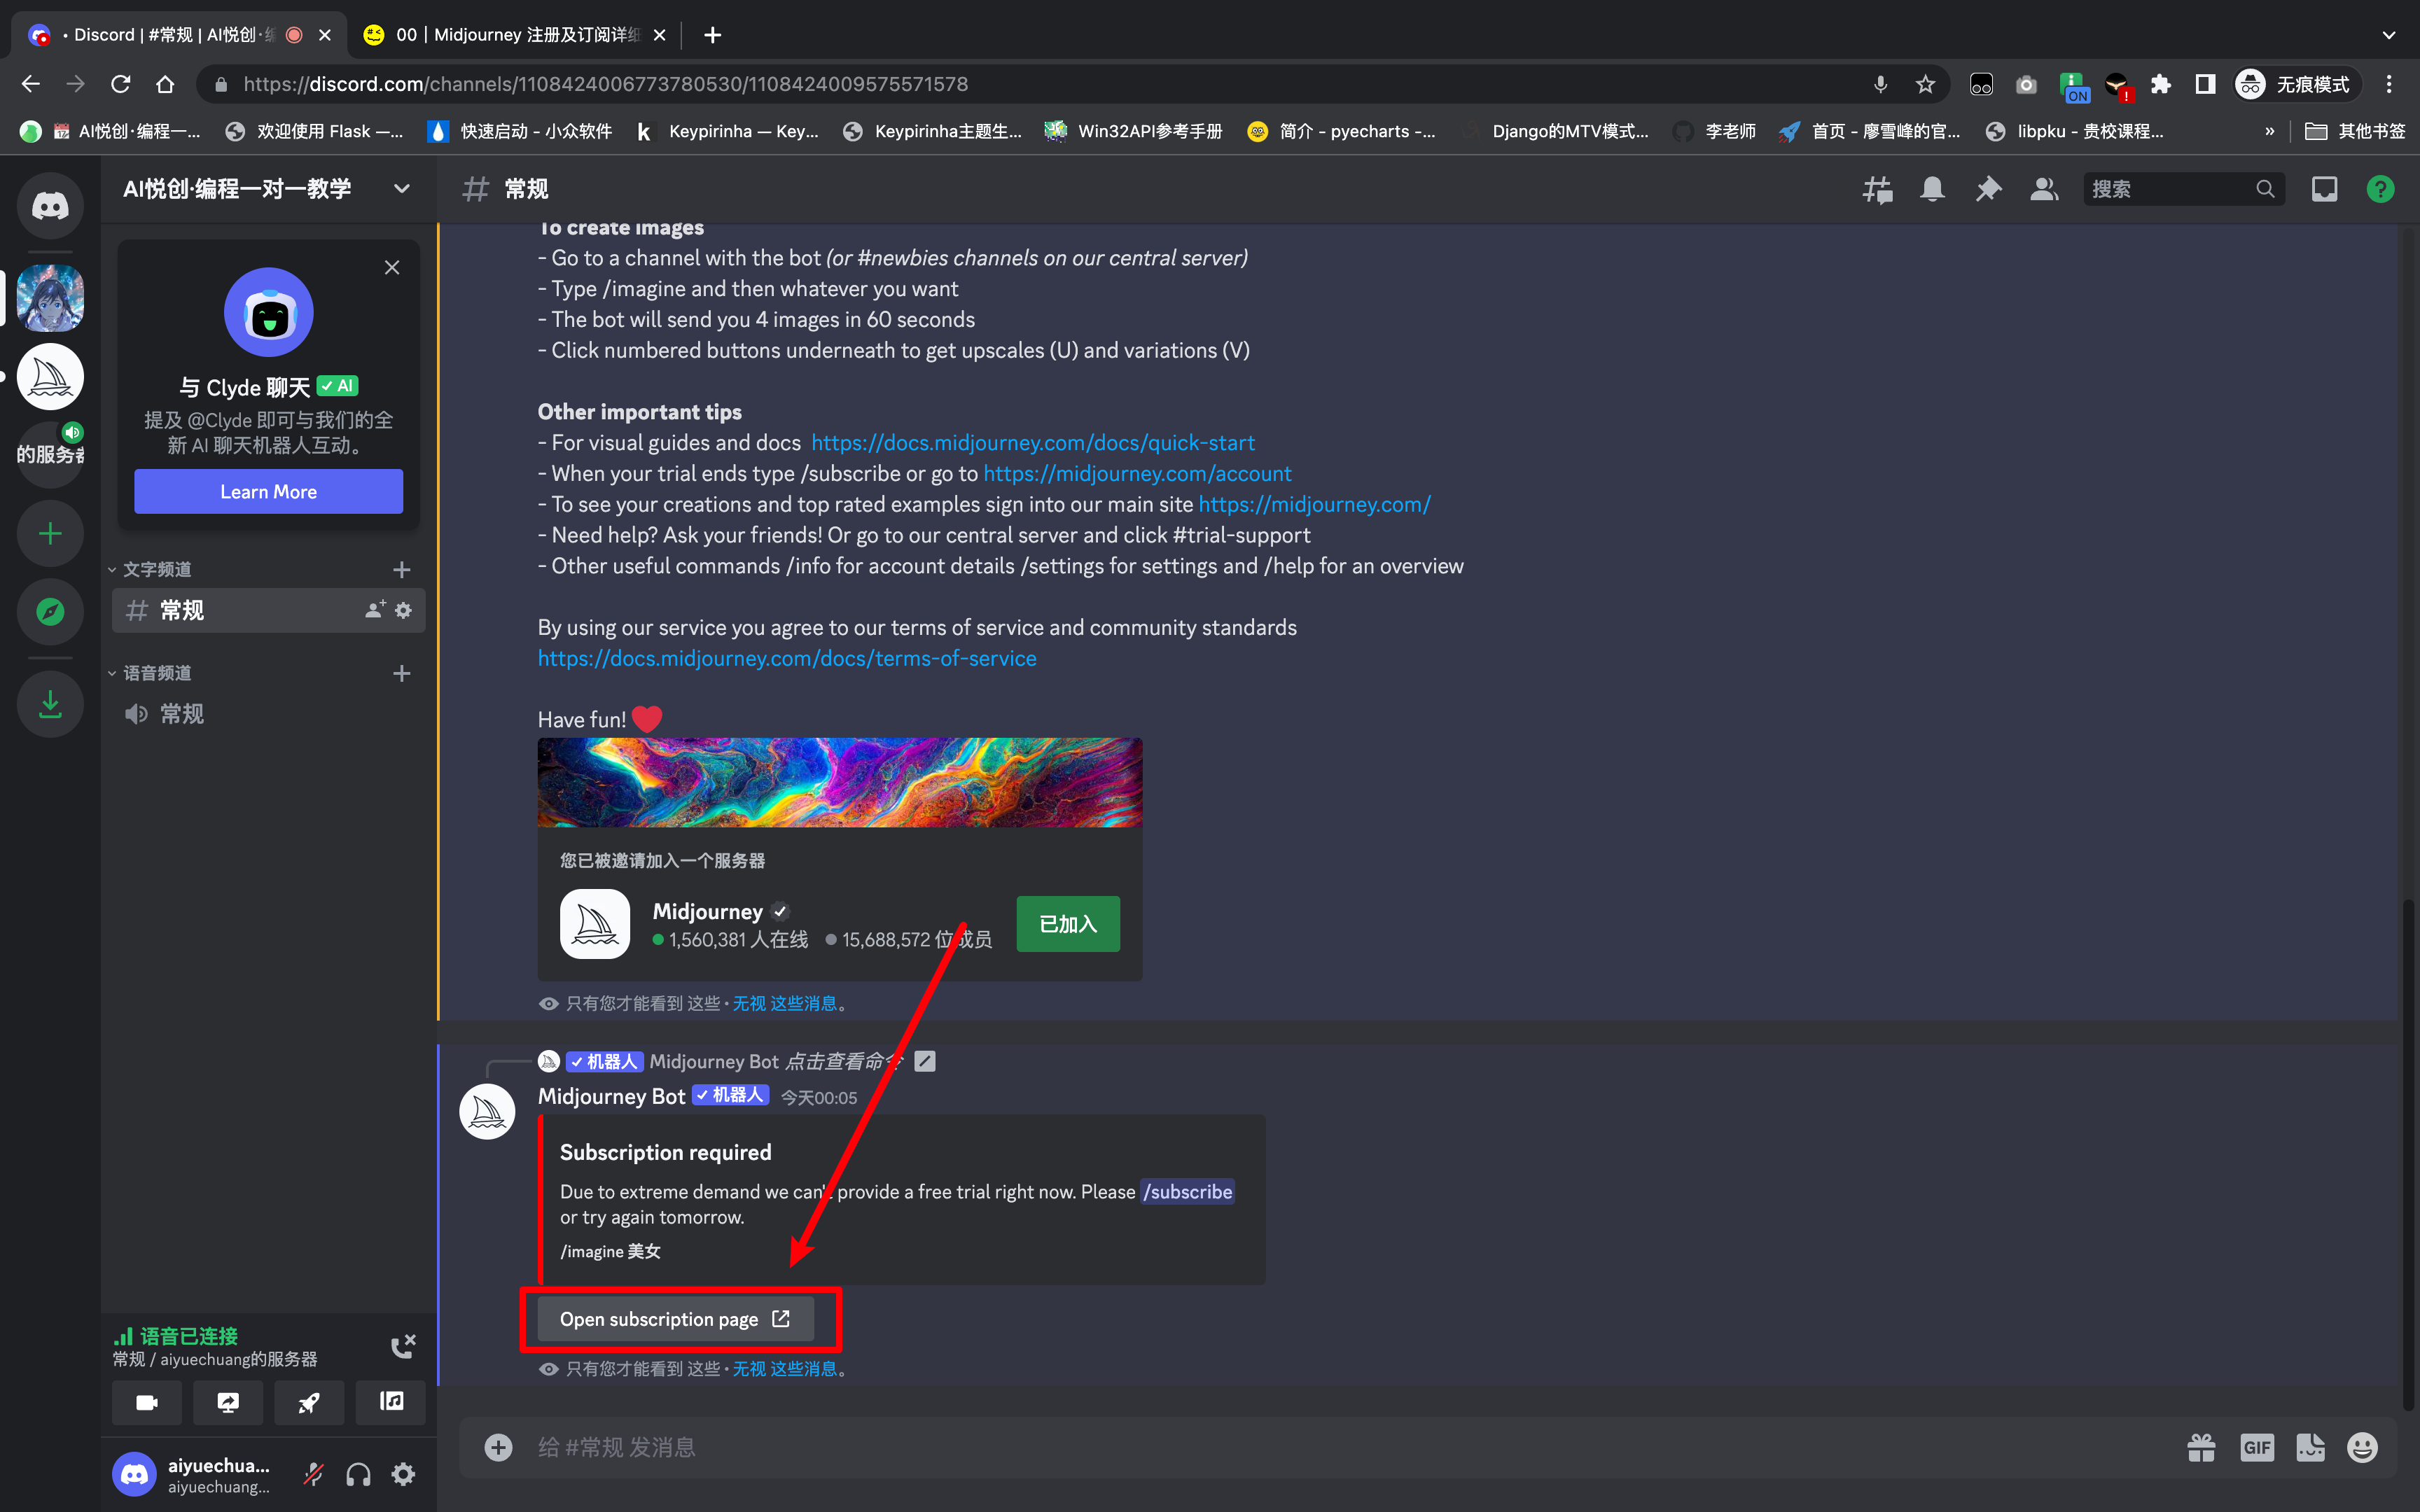Share your screen icon button
2420x1512 pixels.
click(x=228, y=1402)
